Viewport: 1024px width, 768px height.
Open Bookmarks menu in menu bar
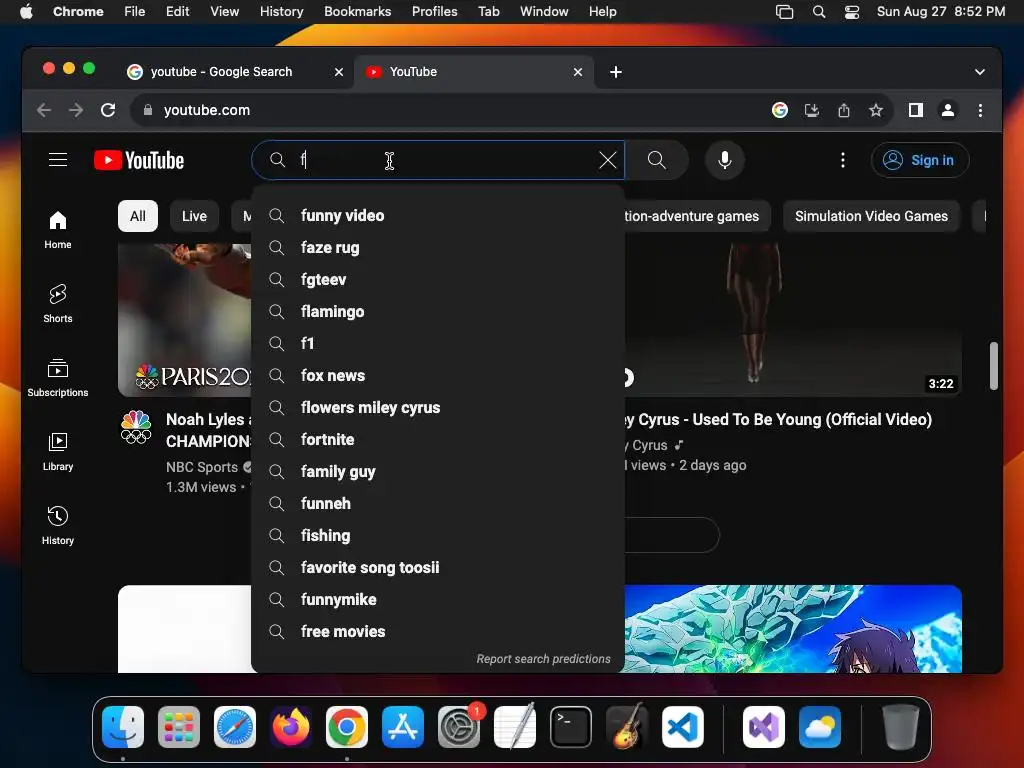point(357,12)
